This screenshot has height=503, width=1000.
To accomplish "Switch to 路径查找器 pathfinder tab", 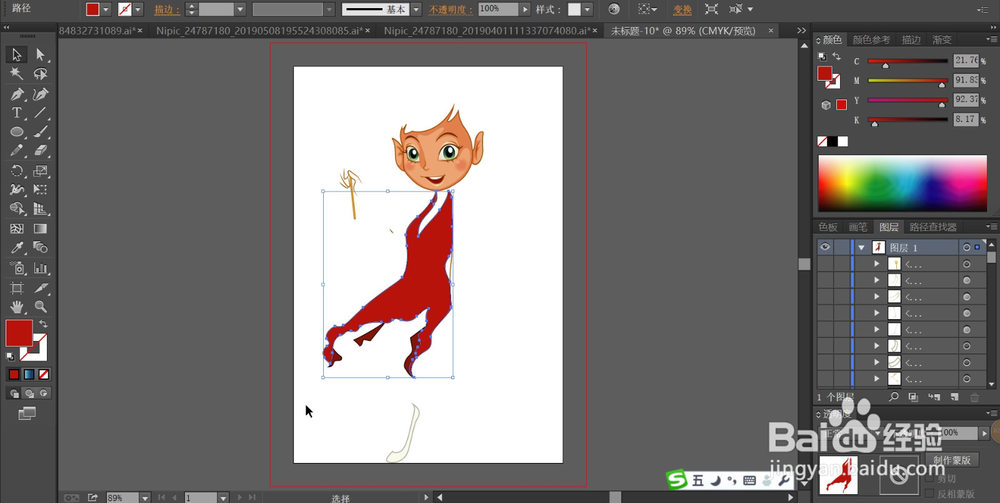I will tap(933, 227).
